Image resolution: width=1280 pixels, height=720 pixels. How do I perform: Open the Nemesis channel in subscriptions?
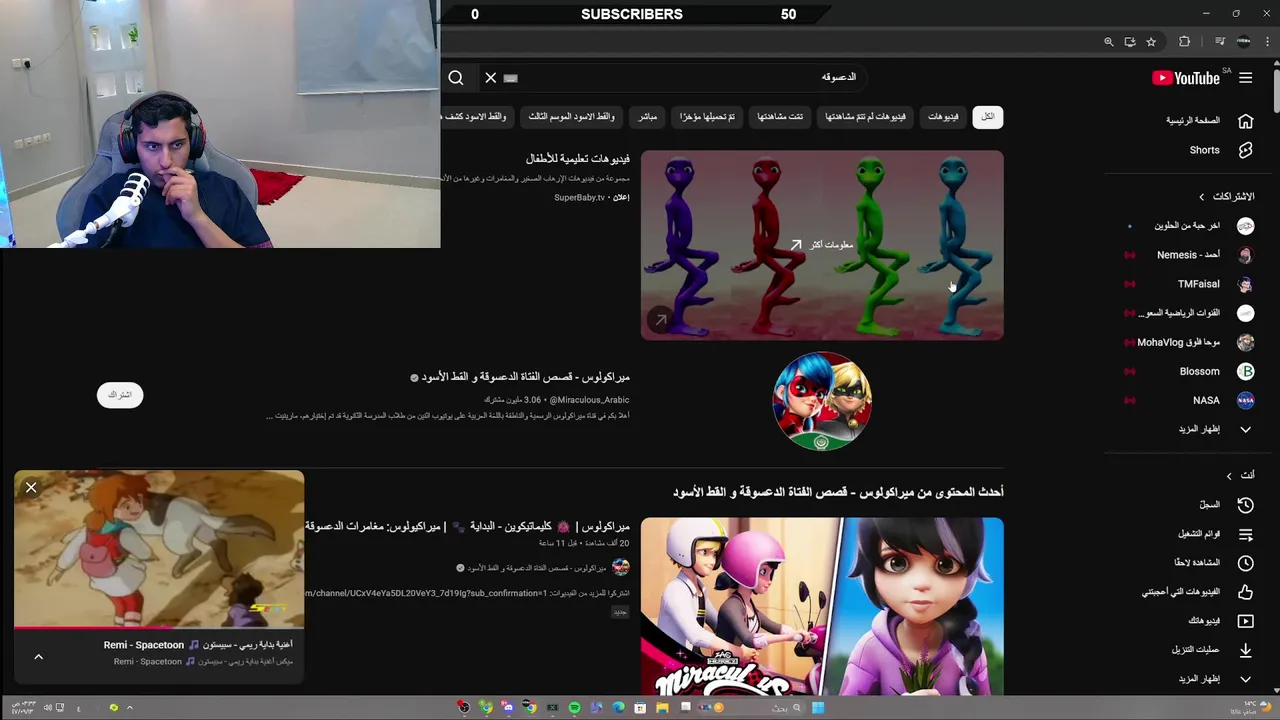coord(1190,255)
